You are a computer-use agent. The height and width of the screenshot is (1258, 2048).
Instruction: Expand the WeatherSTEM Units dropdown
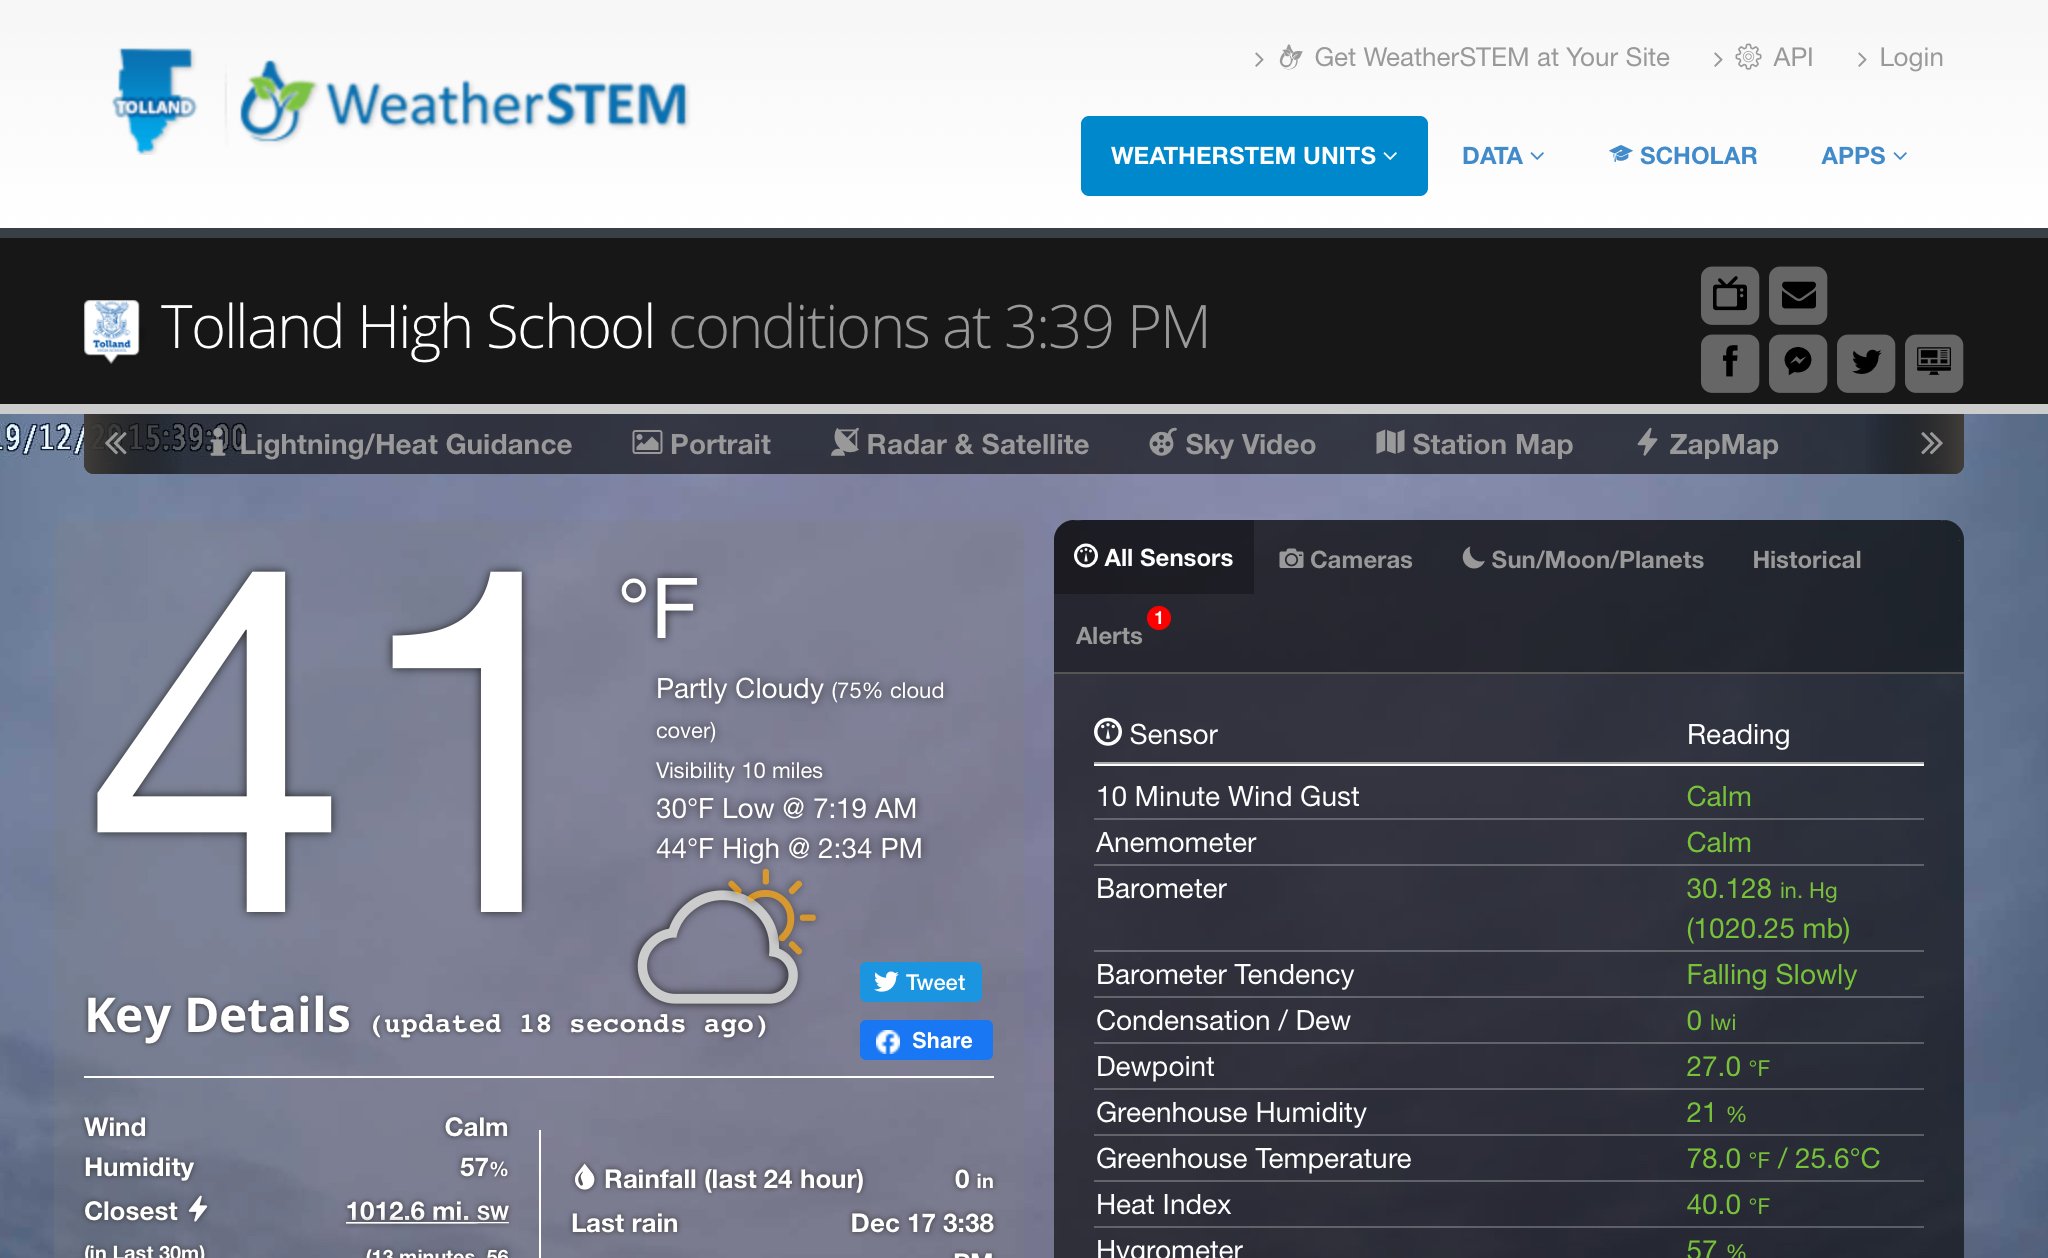click(x=1254, y=156)
